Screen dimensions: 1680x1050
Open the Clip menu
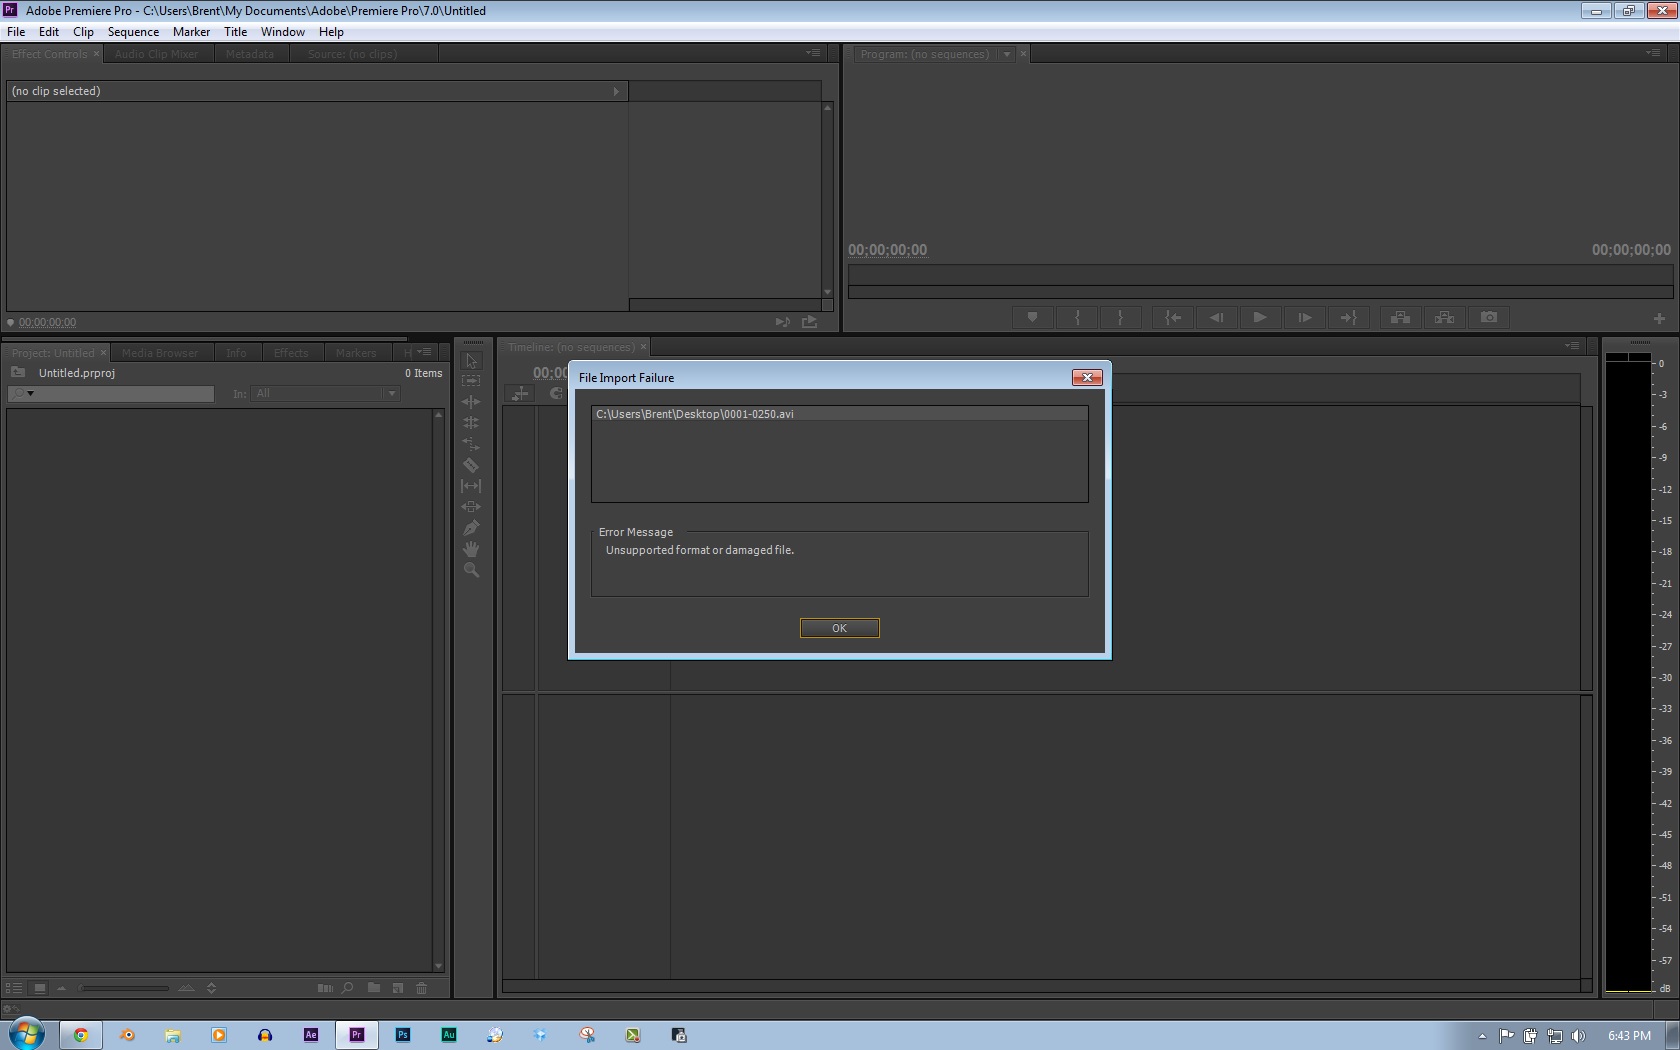(83, 32)
